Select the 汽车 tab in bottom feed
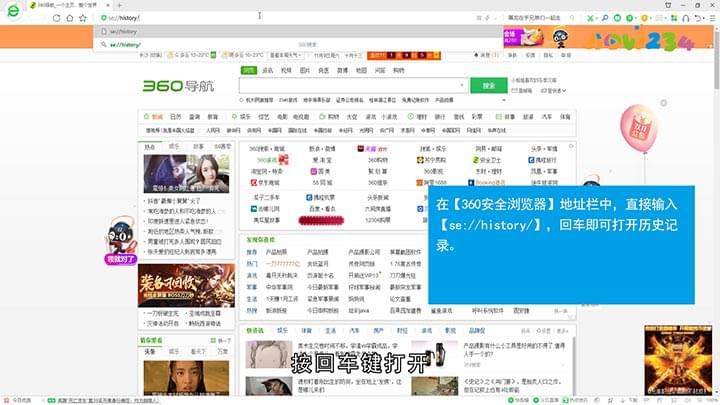The height and width of the screenshot is (405, 720). [354, 331]
